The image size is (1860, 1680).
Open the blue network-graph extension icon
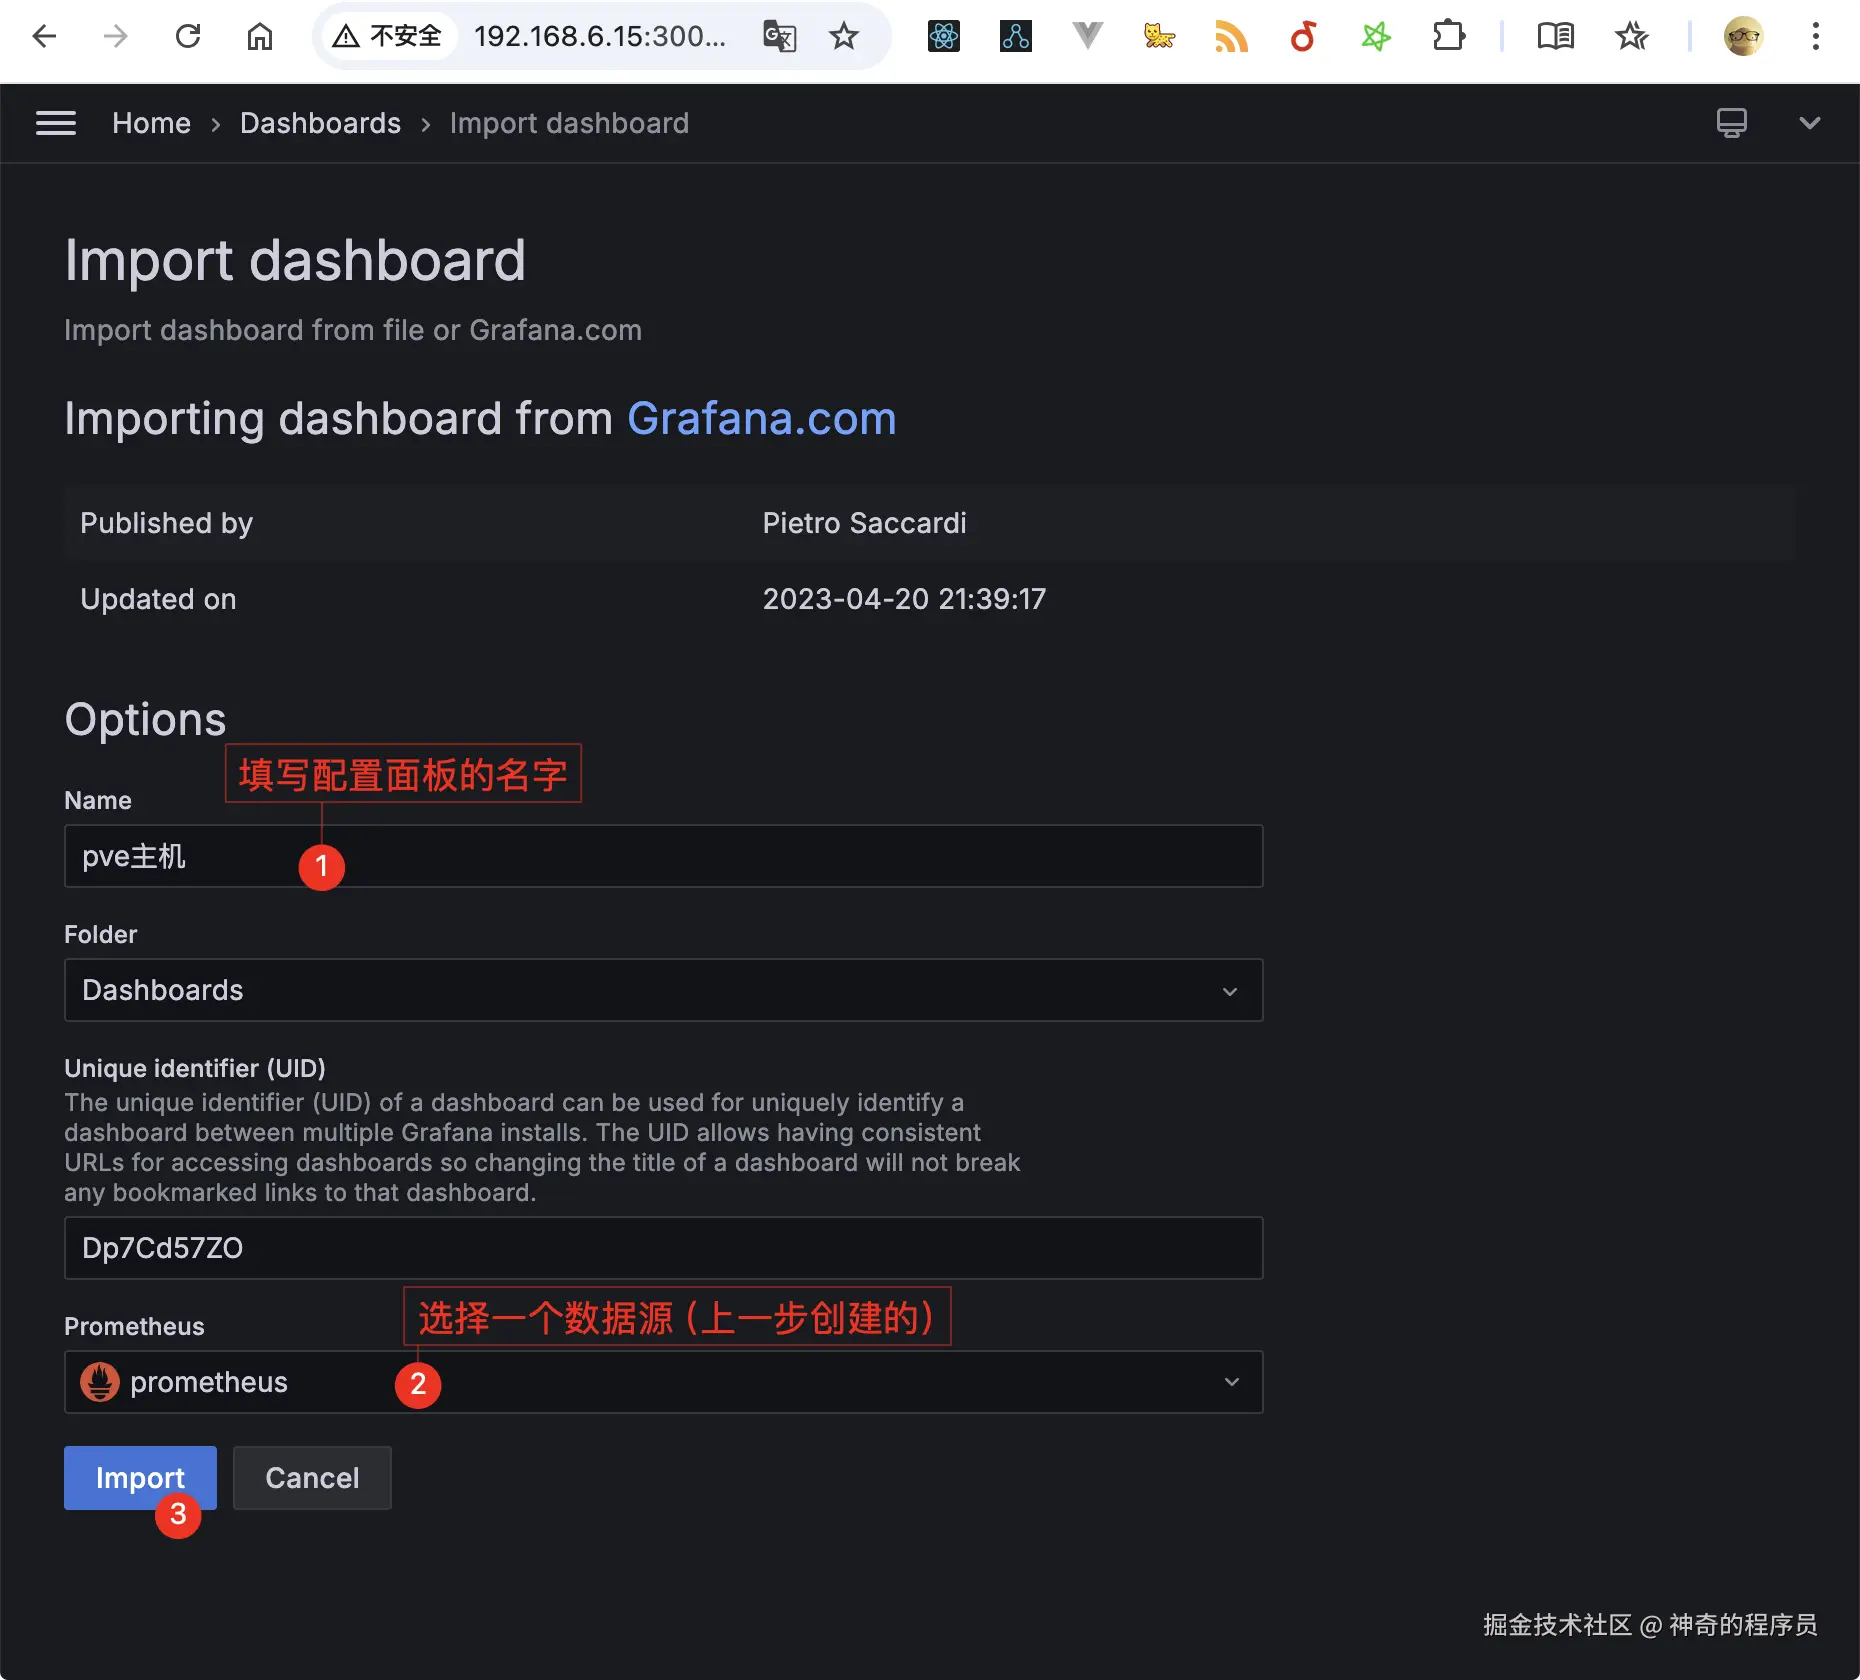[x=1016, y=37]
